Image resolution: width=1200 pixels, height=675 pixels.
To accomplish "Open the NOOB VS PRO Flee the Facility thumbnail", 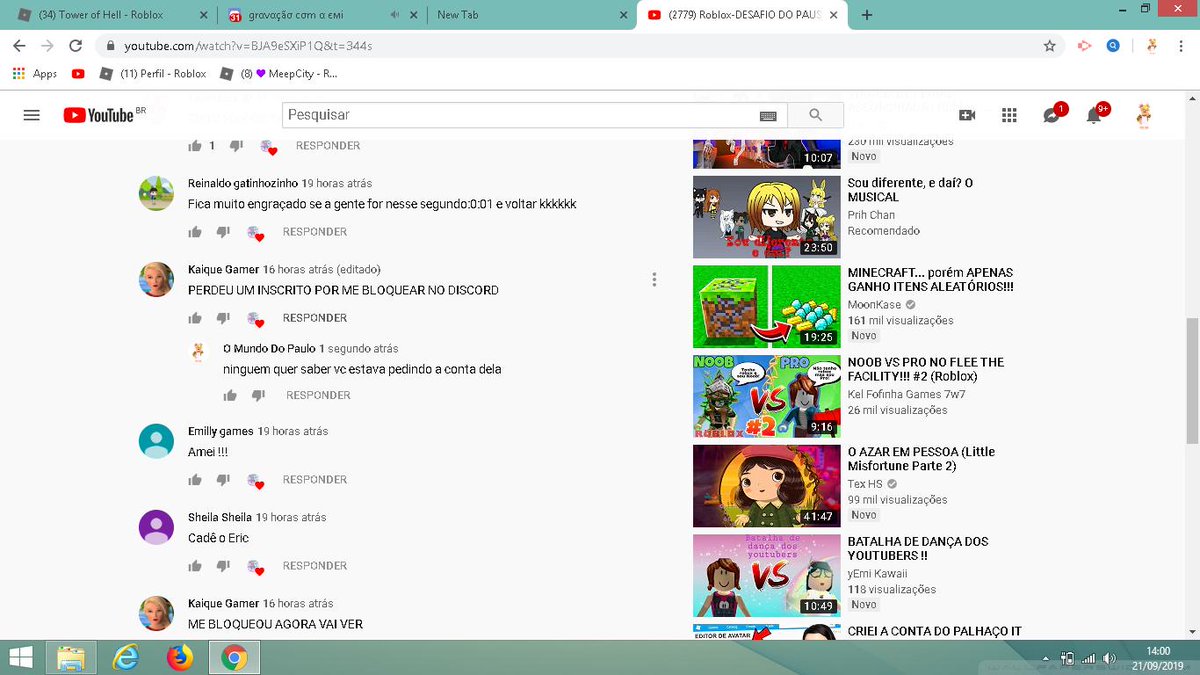I will (x=765, y=396).
